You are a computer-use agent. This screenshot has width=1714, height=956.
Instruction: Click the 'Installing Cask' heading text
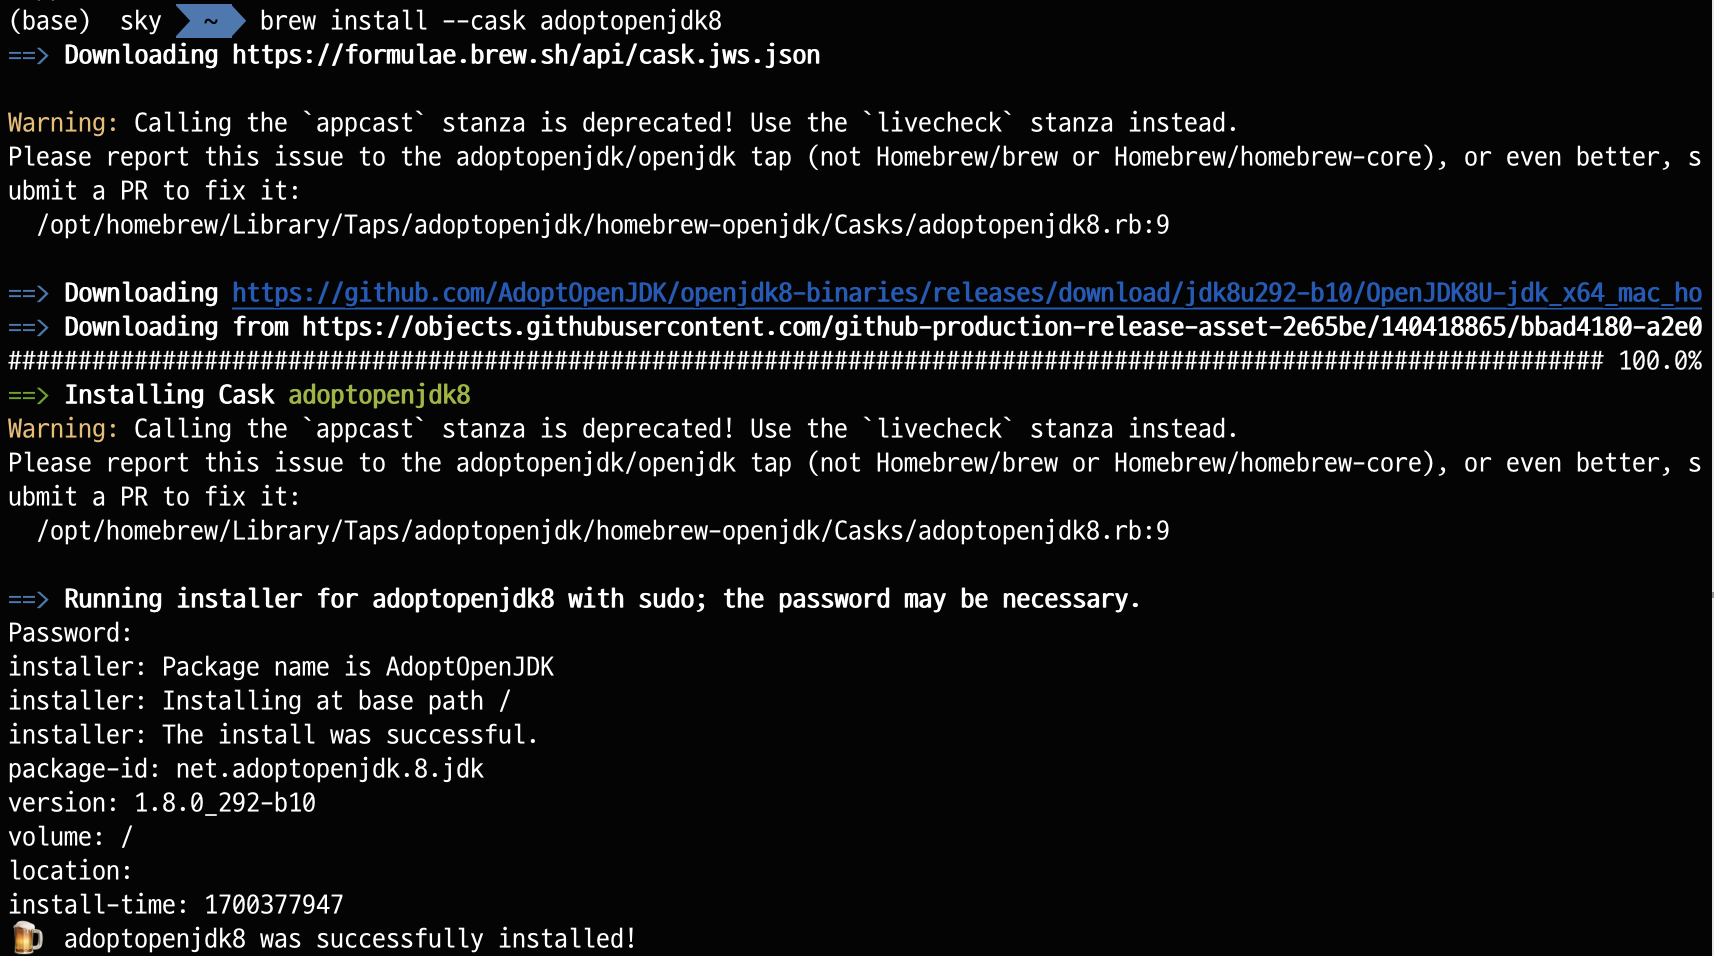(169, 395)
